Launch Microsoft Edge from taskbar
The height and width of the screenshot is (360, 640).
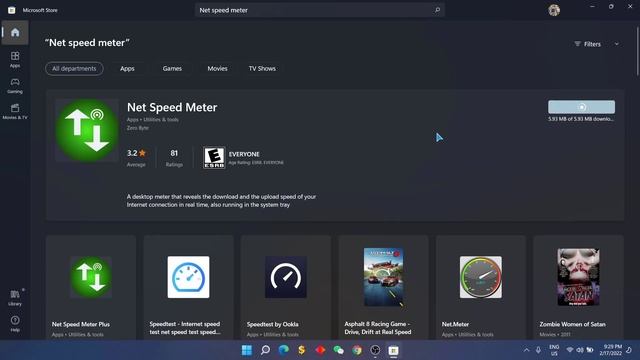click(x=283, y=350)
